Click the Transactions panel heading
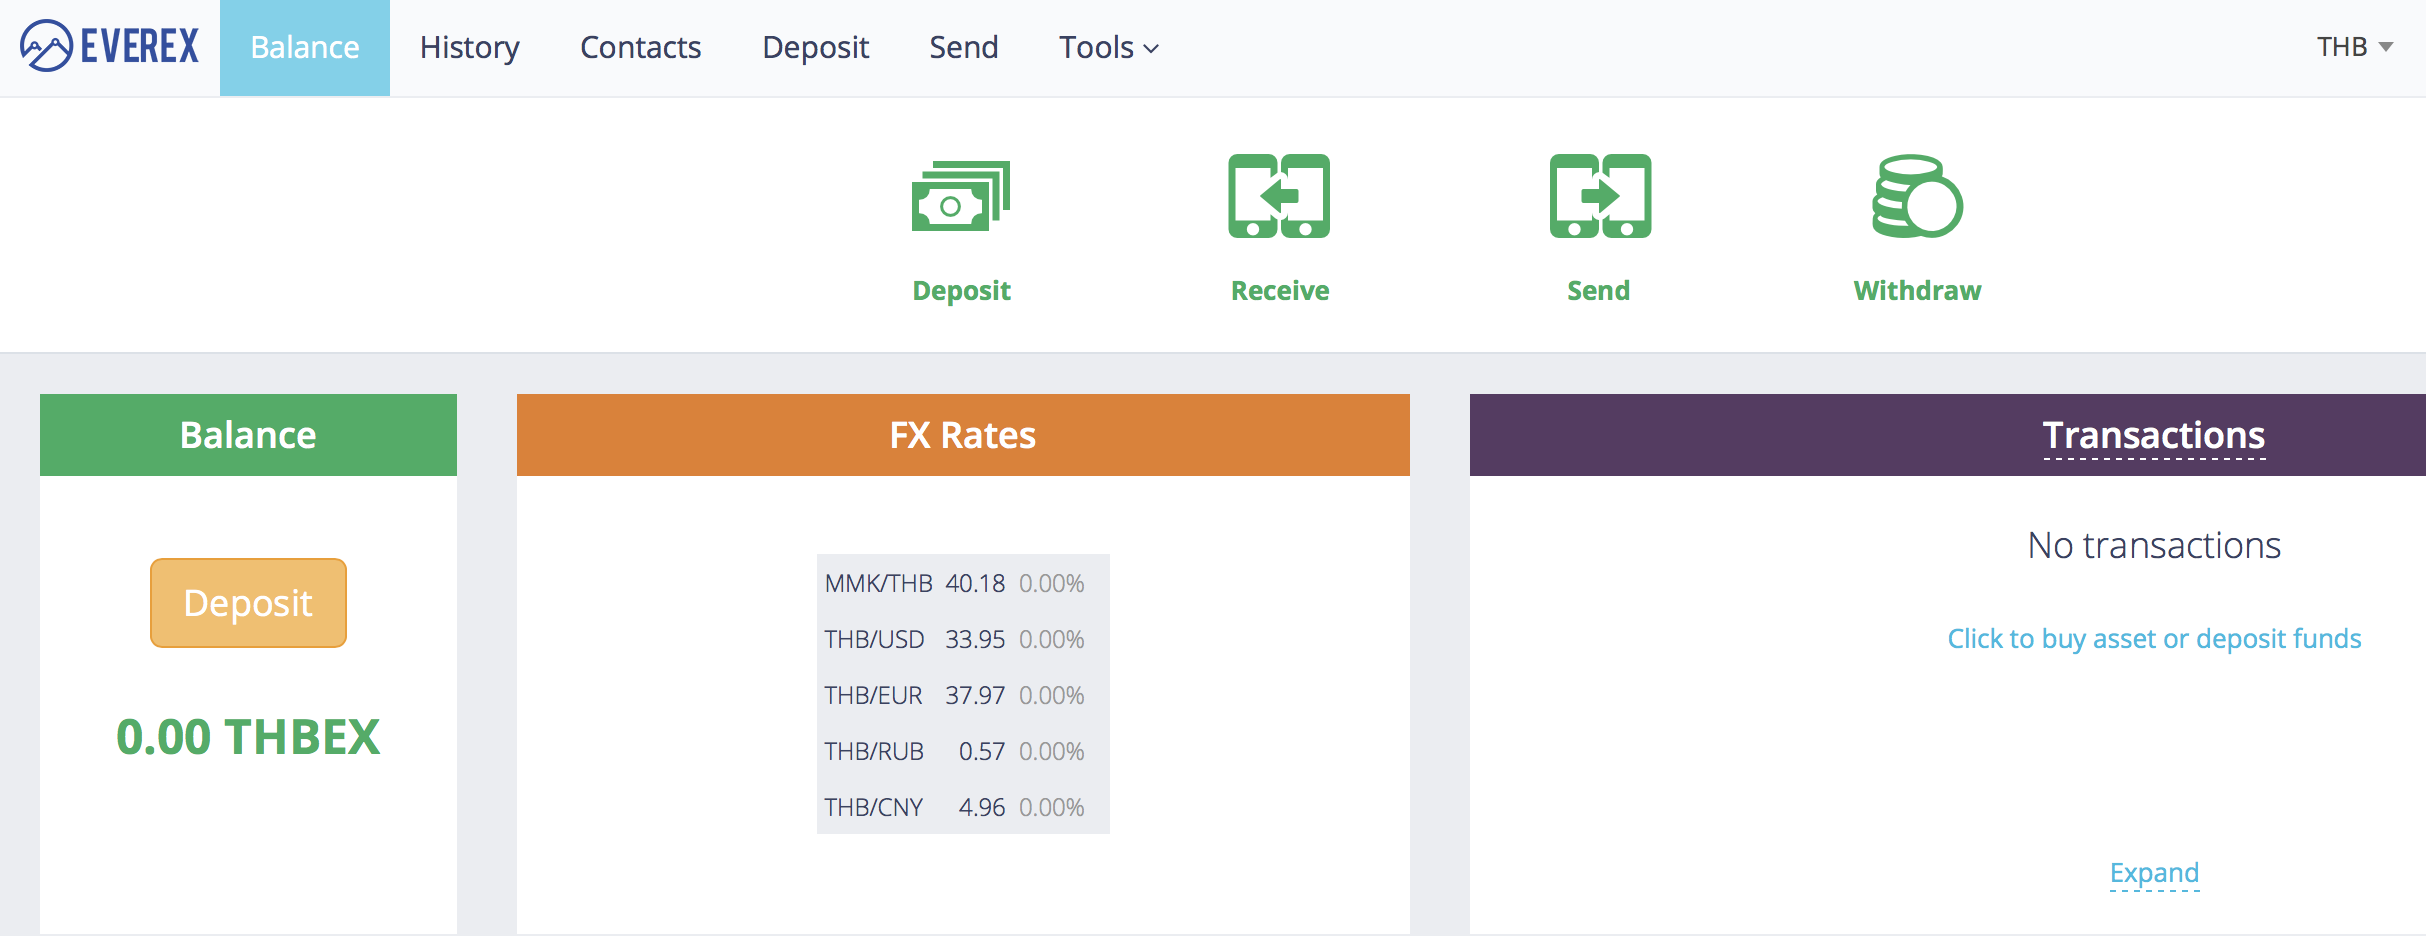The width and height of the screenshot is (2426, 936). 2153,435
